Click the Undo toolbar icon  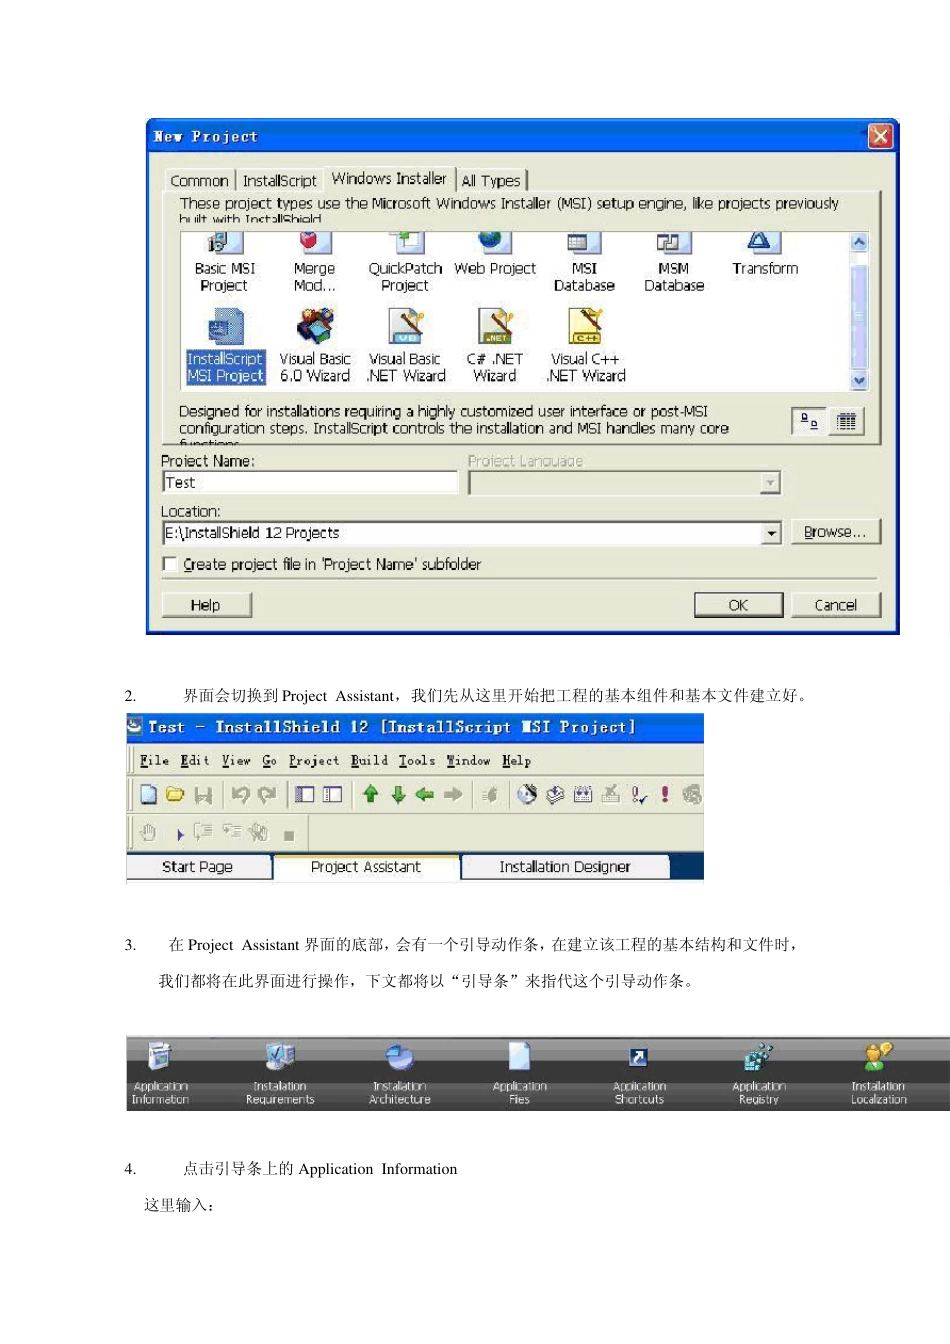pyautogui.click(x=240, y=795)
